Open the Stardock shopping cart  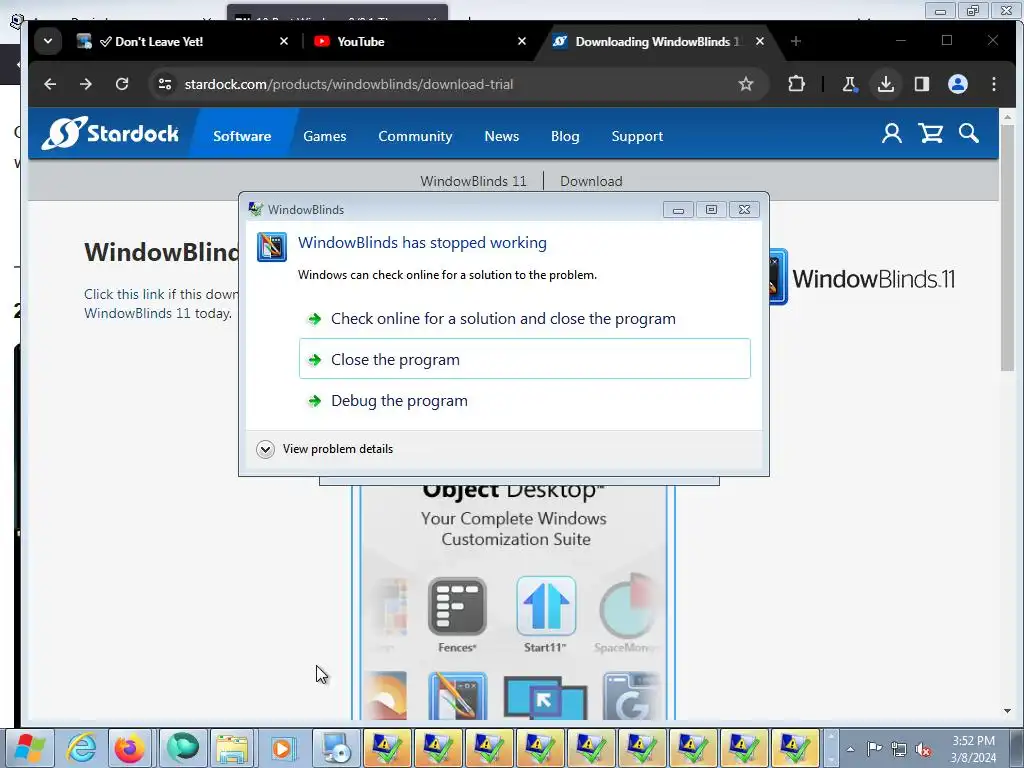(x=931, y=134)
